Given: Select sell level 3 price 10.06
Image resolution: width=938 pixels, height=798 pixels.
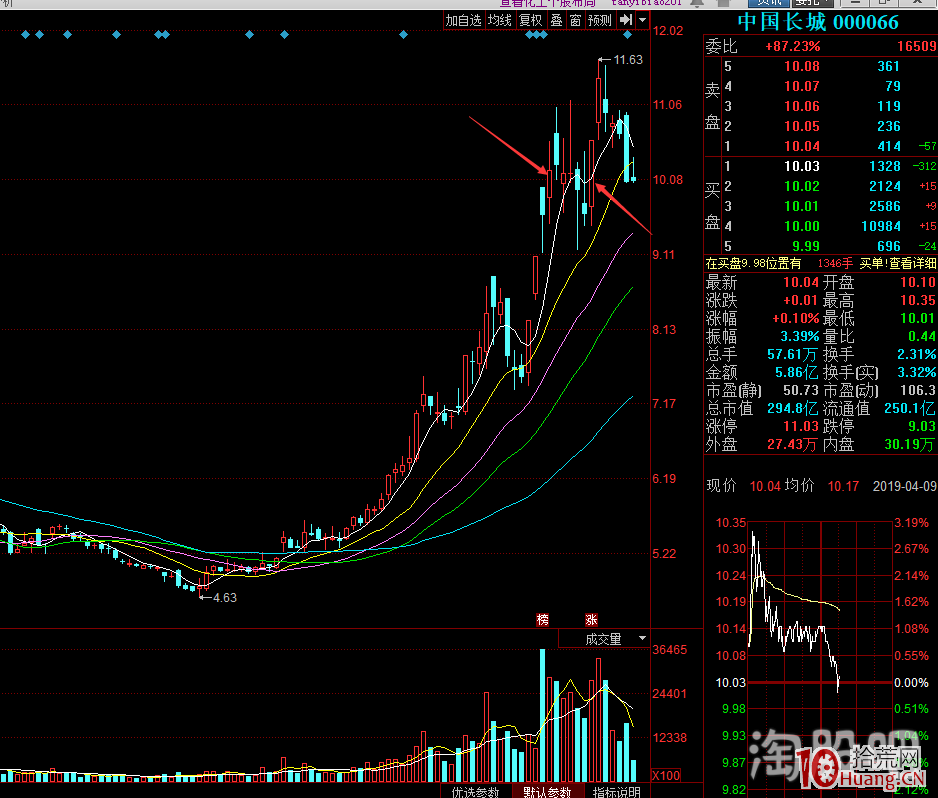Looking at the screenshot, I should [x=802, y=106].
